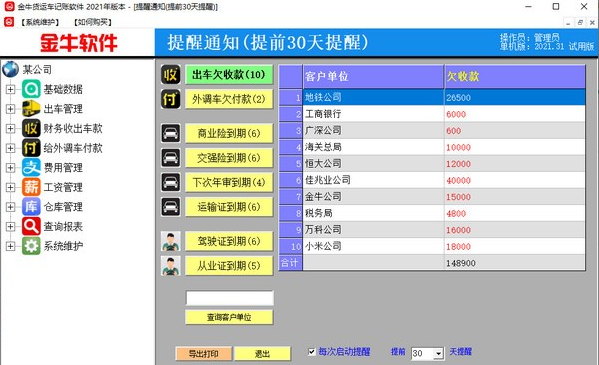Click the total value 148900
This screenshot has height=365, width=599.
(461, 263)
